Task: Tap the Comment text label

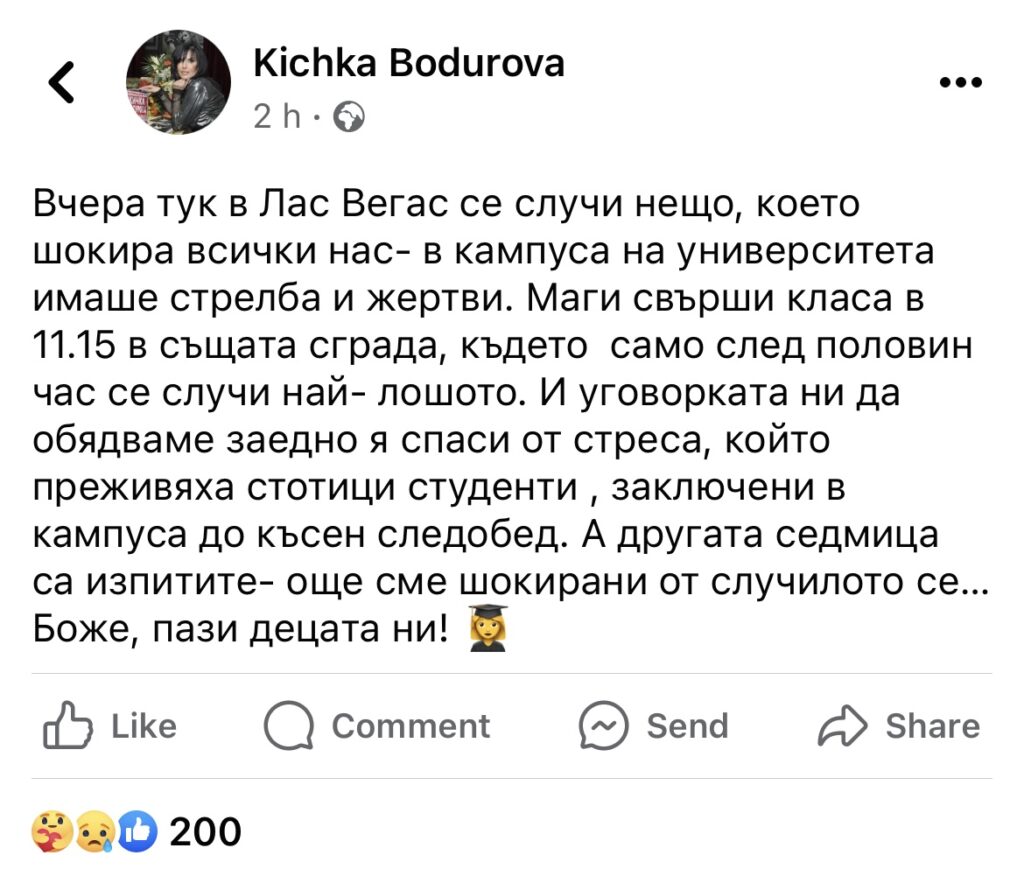Action: coord(410,726)
